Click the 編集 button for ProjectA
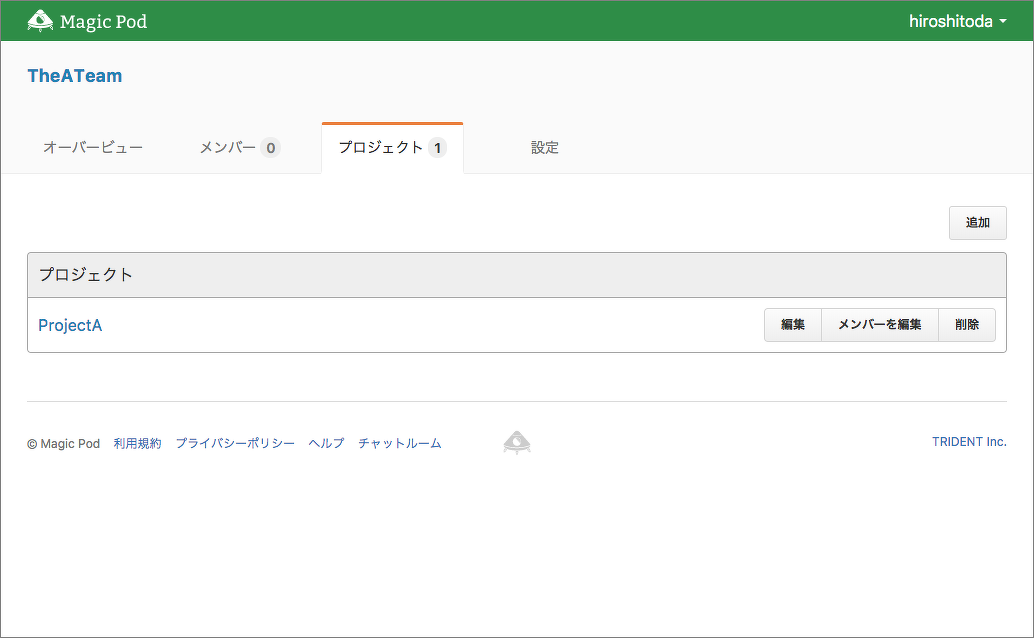 click(x=793, y=325)
